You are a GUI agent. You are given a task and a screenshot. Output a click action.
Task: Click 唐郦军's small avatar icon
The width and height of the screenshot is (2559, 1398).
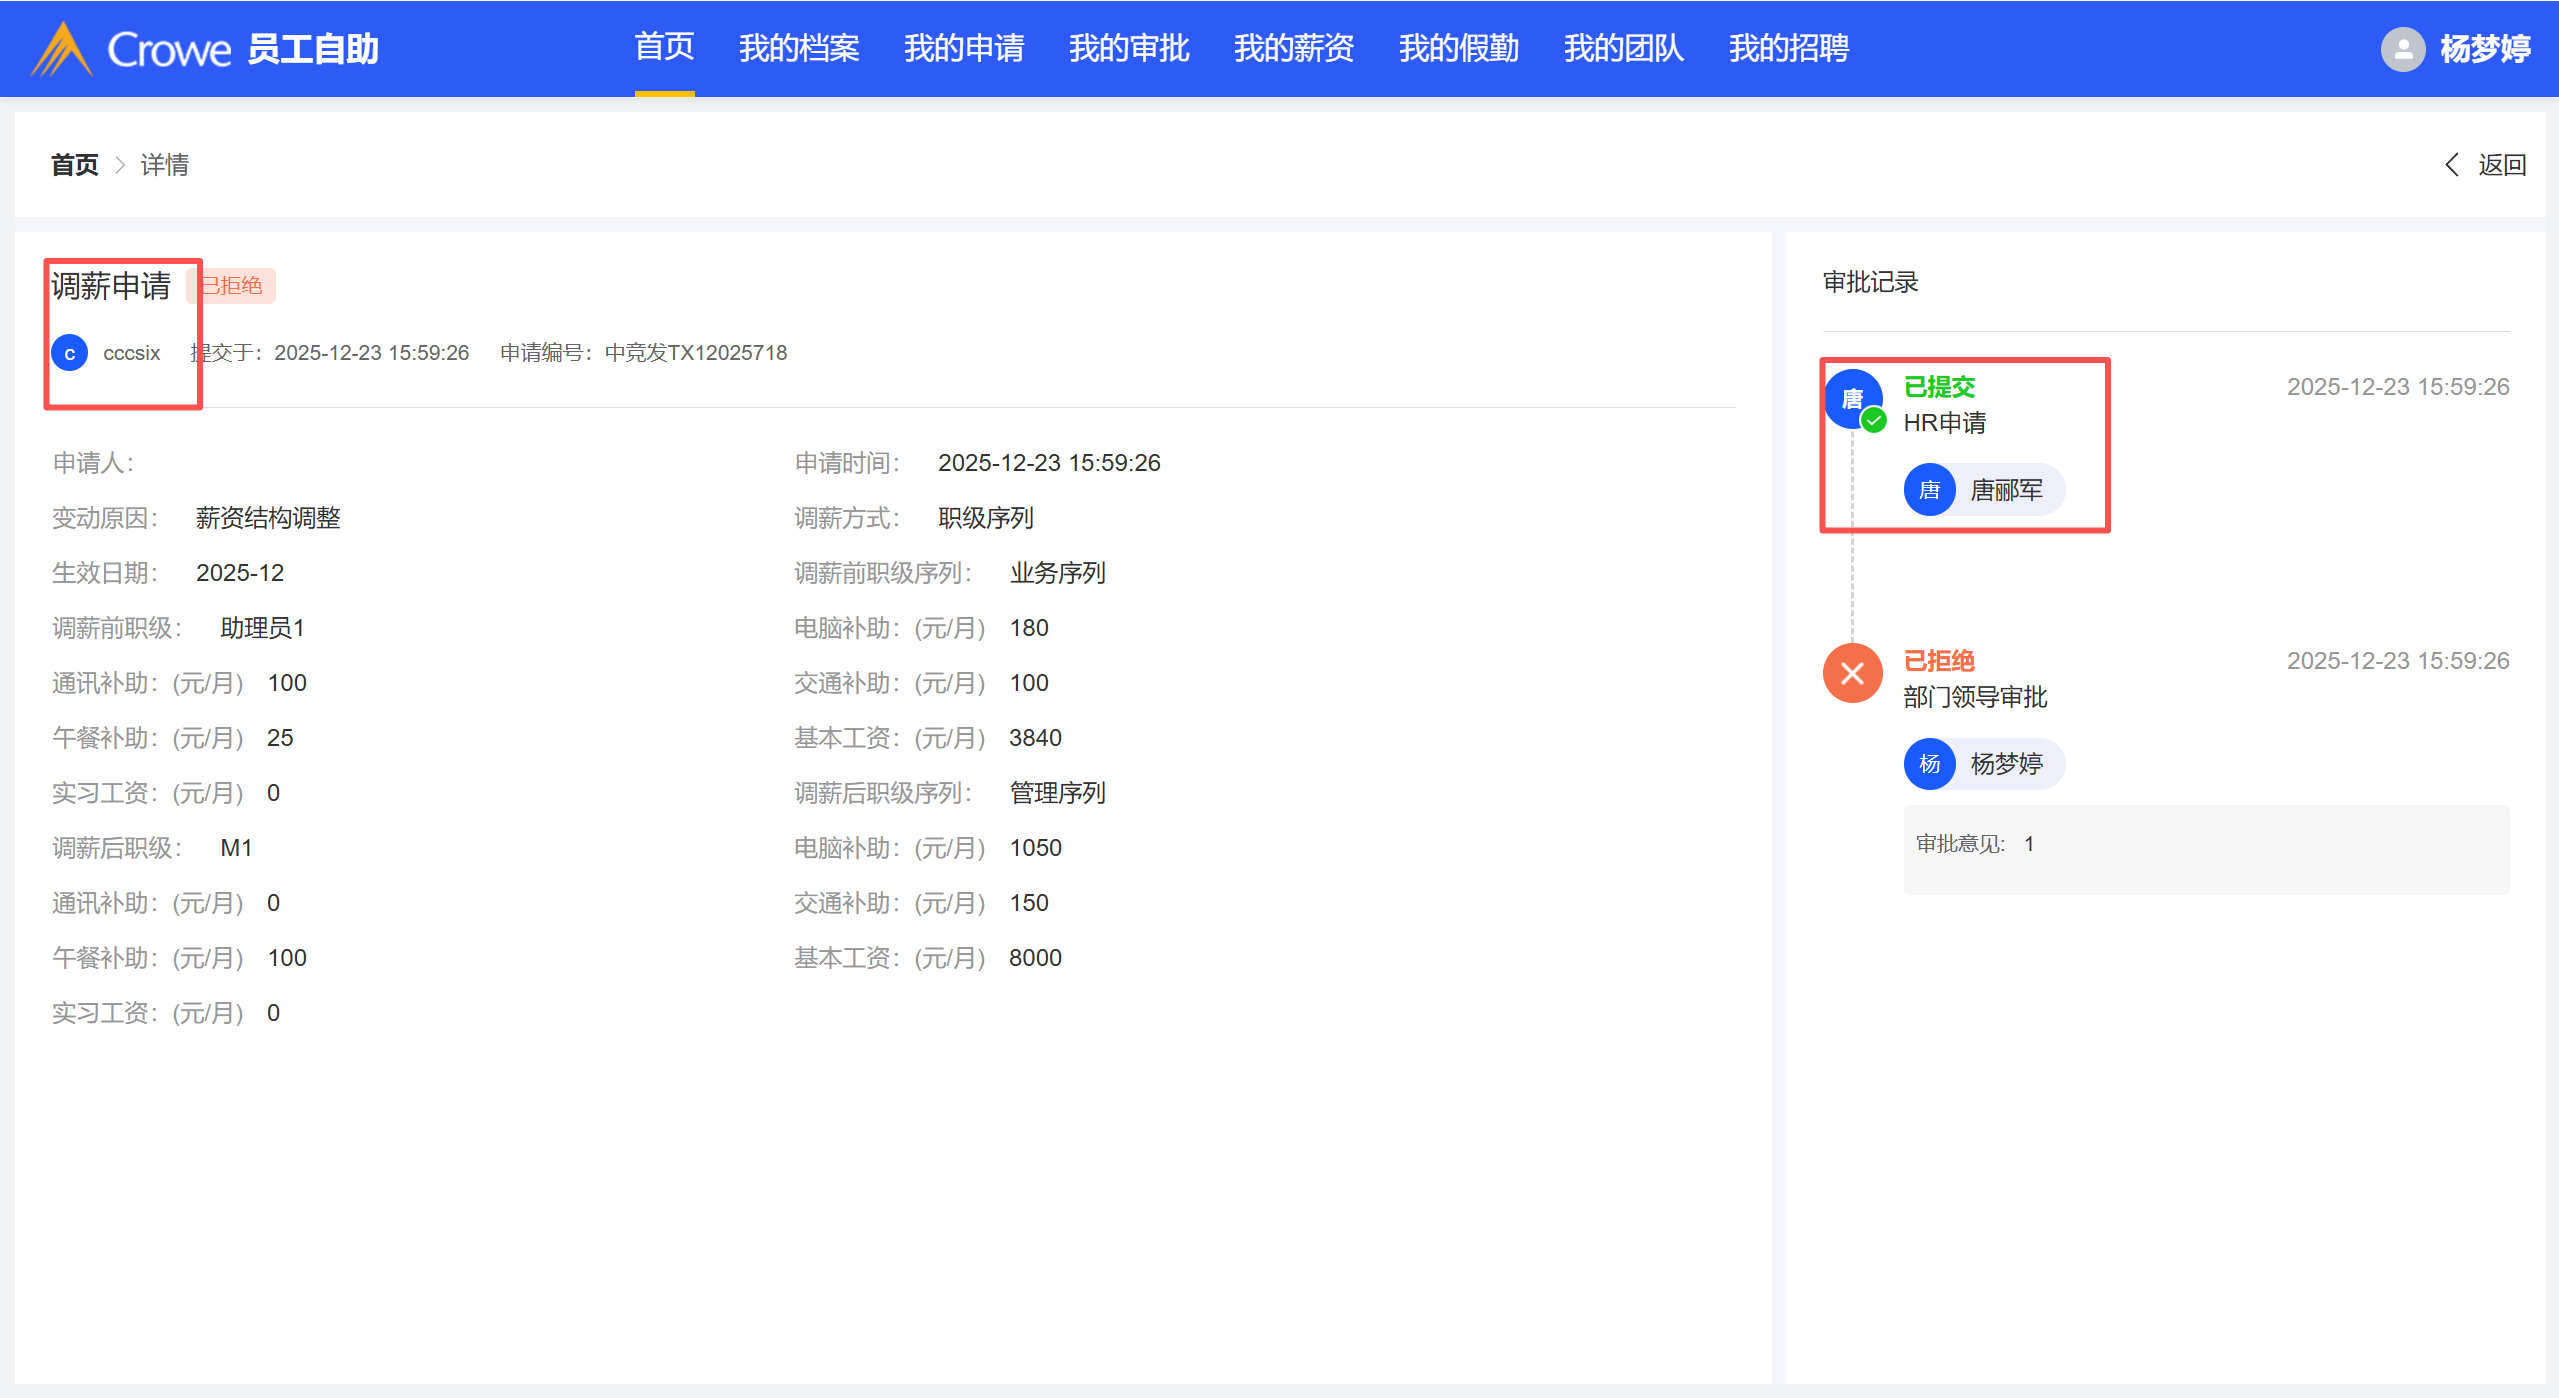pos(1929,490)
